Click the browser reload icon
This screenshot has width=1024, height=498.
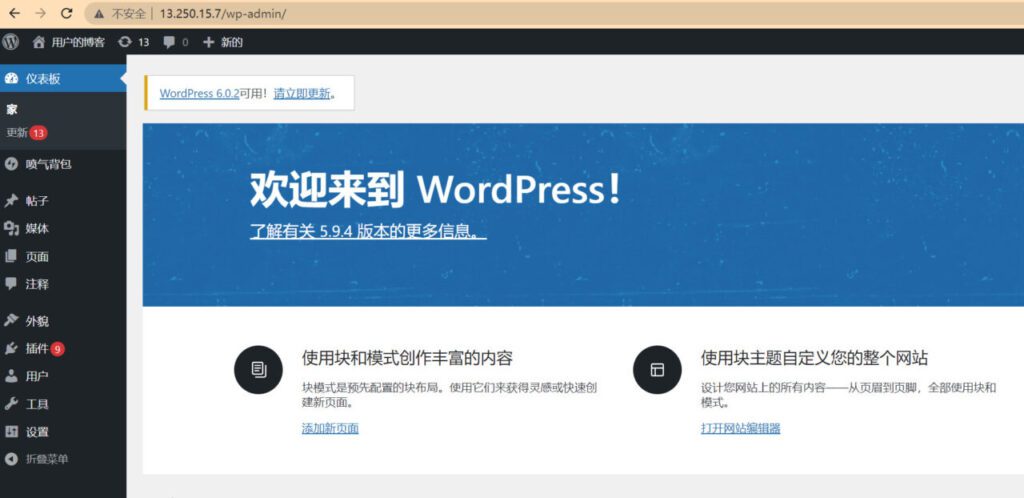coord(66,13)
